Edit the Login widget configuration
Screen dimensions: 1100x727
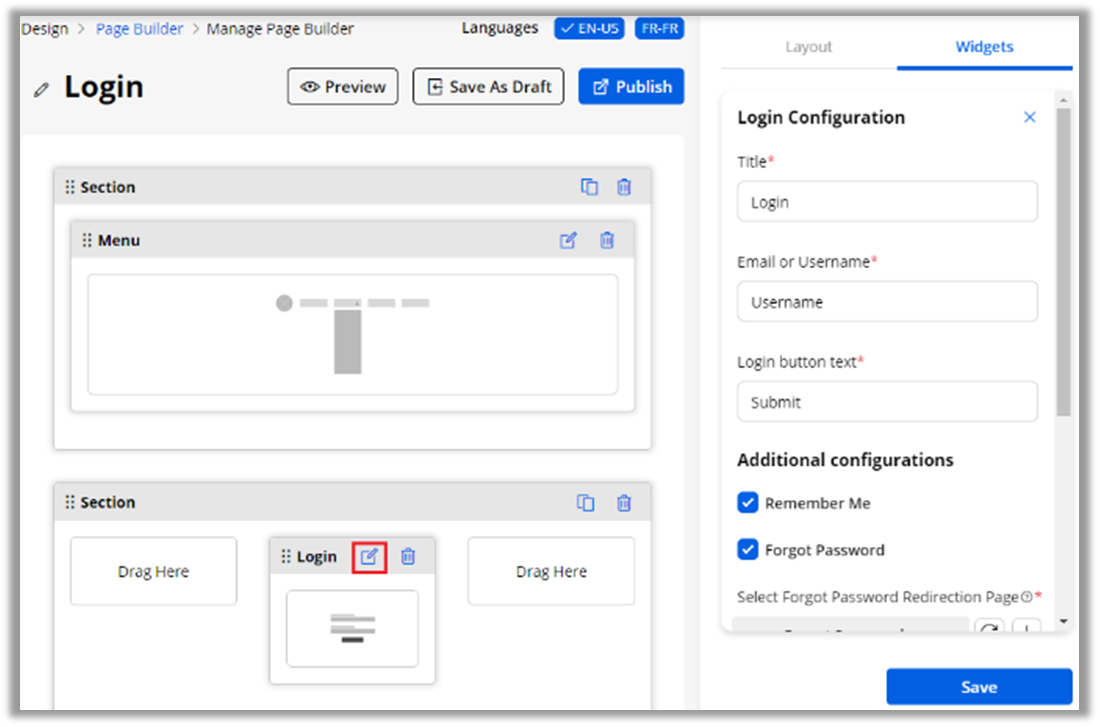(x=369, y=557)
